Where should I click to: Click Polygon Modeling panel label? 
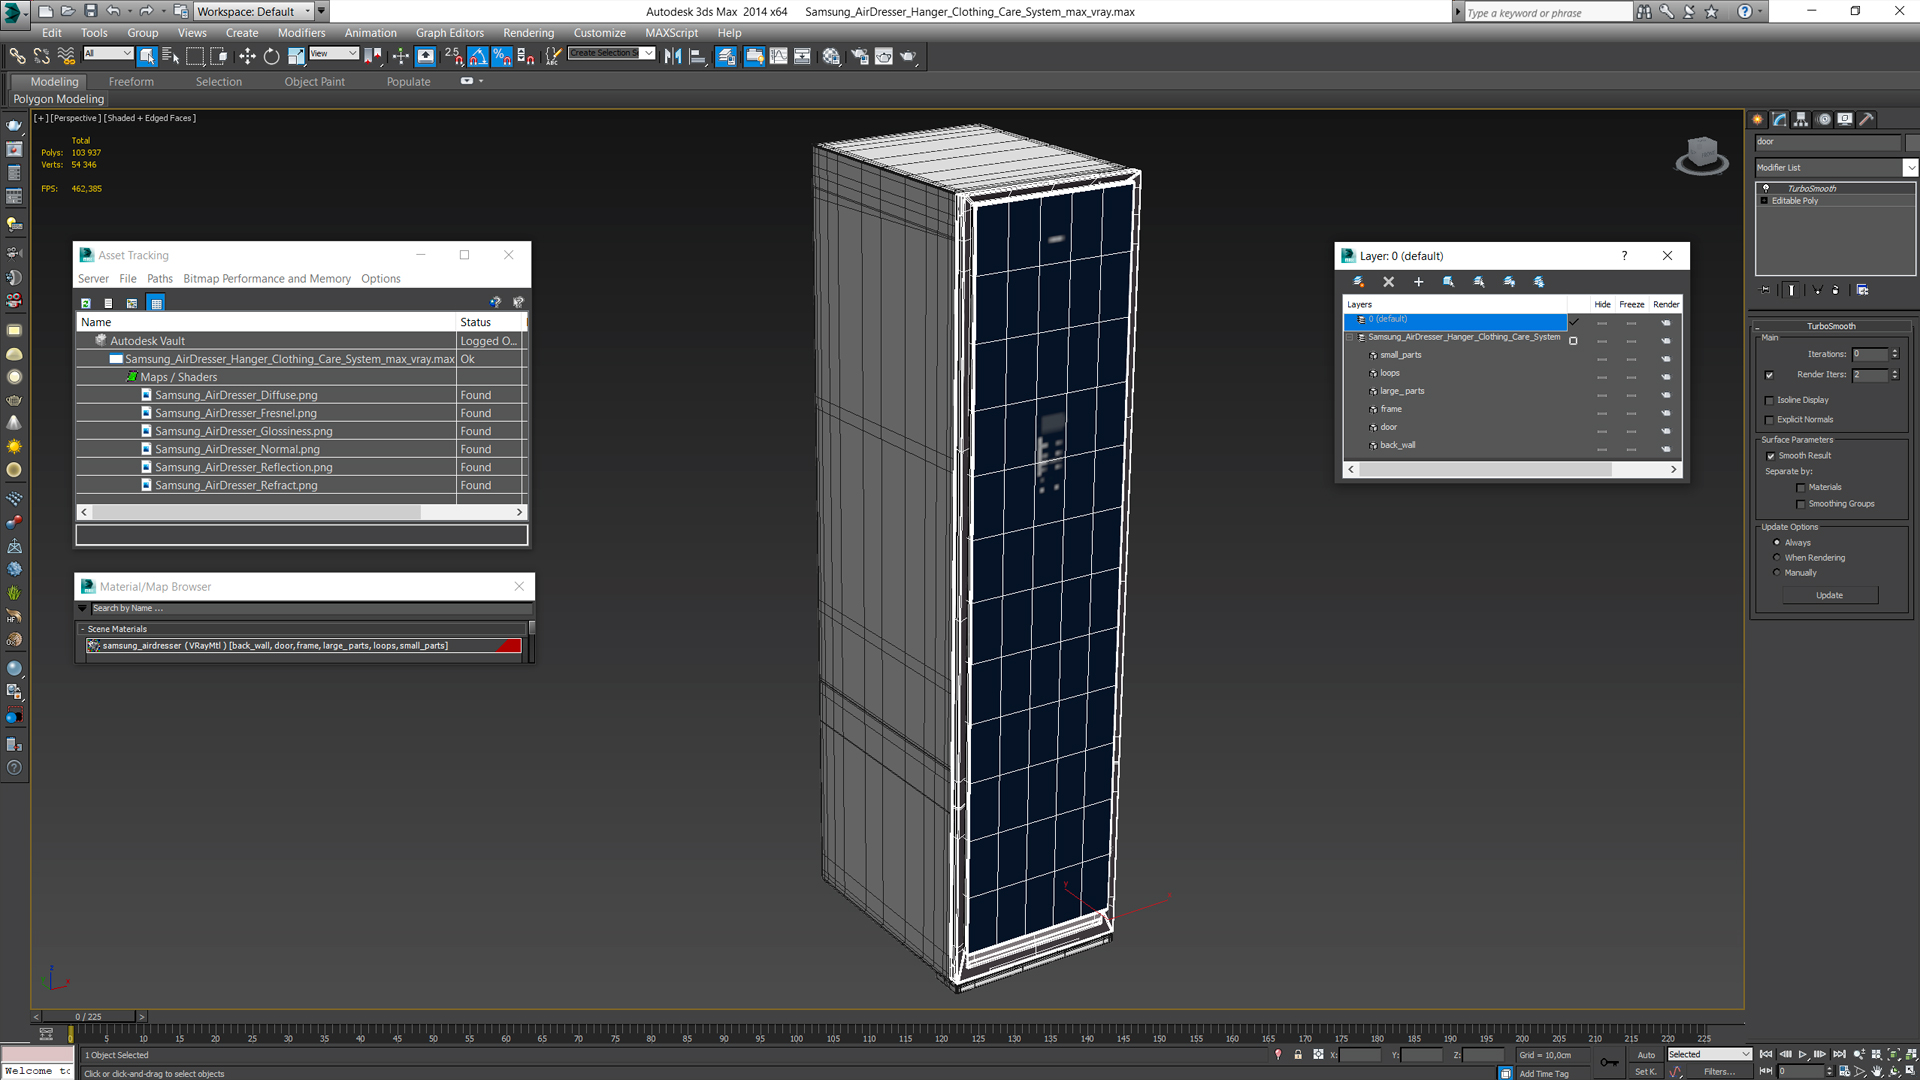(58, 99)
